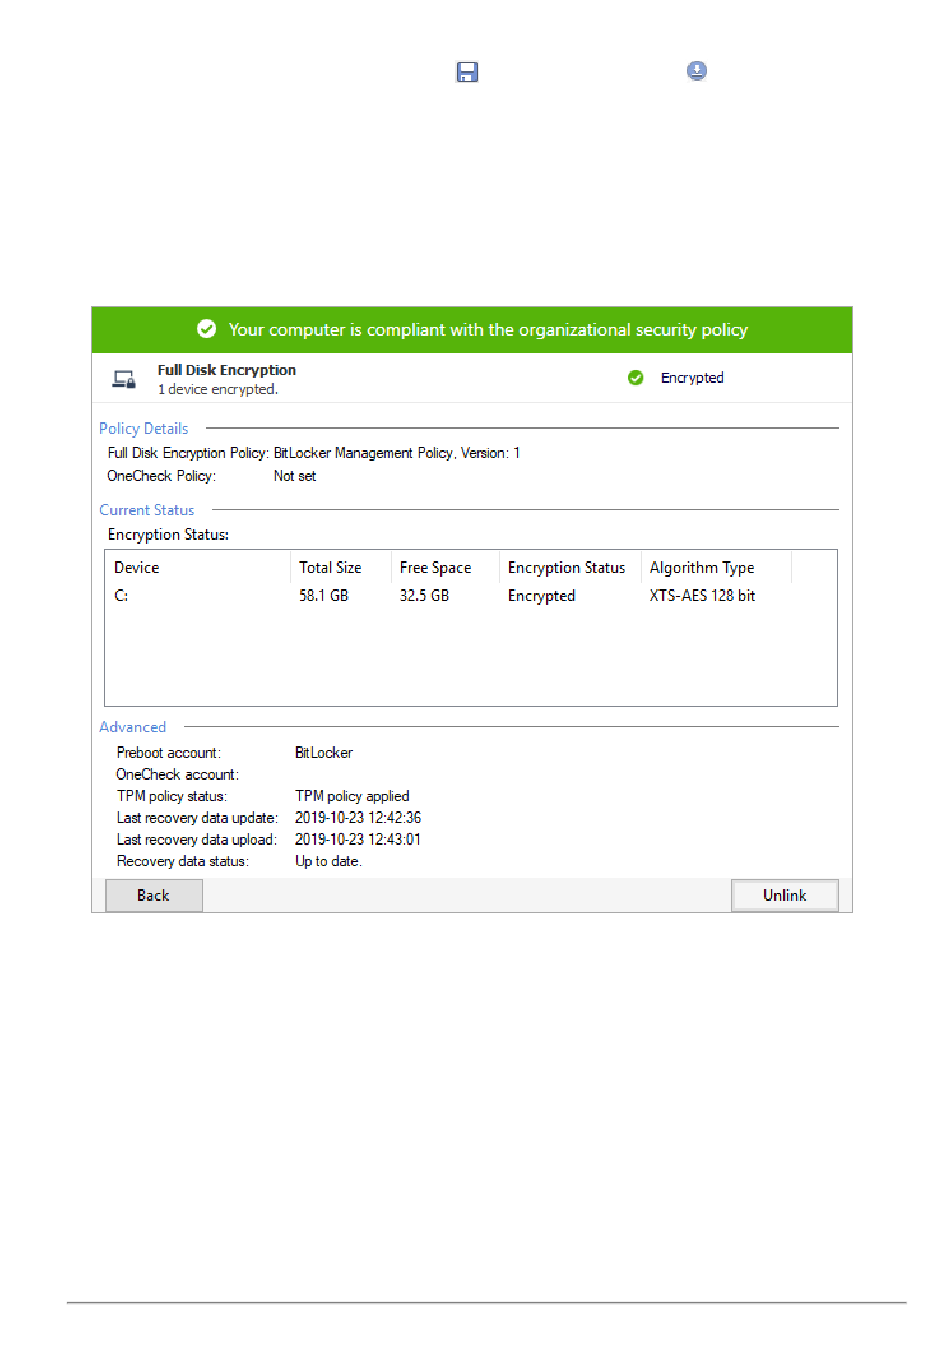Click the floppy disk save icon
This screenshot has width=950, height=1369.
tap(467, 72)
